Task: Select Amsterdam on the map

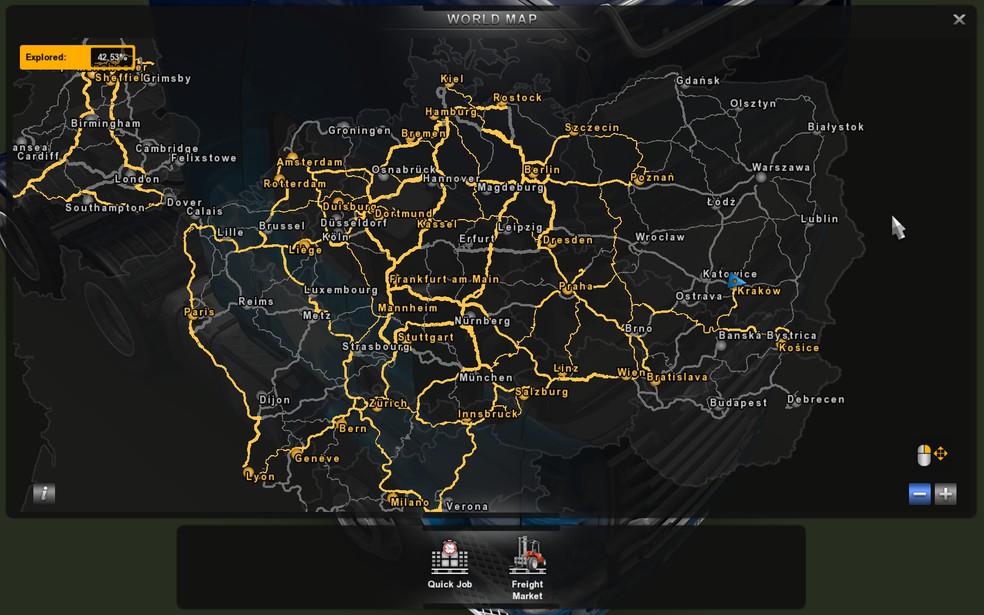Action: click(309, 162)
